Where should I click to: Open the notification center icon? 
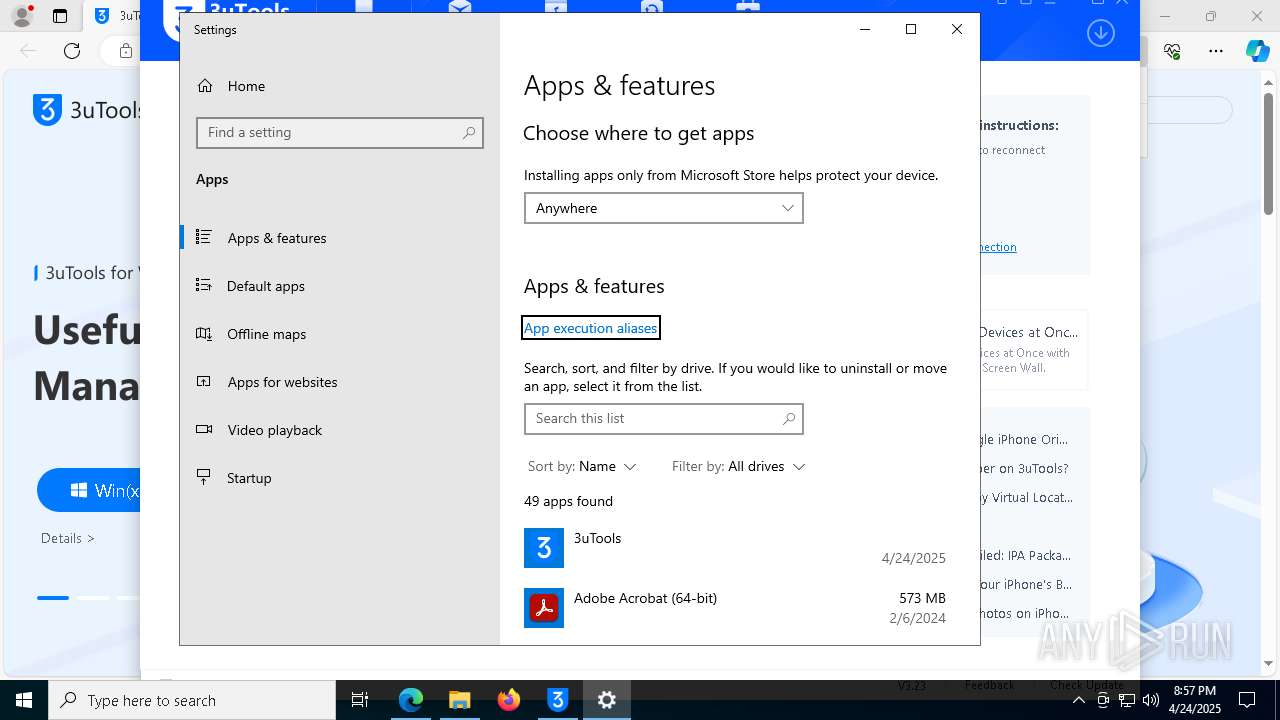tap(1247, 700)
